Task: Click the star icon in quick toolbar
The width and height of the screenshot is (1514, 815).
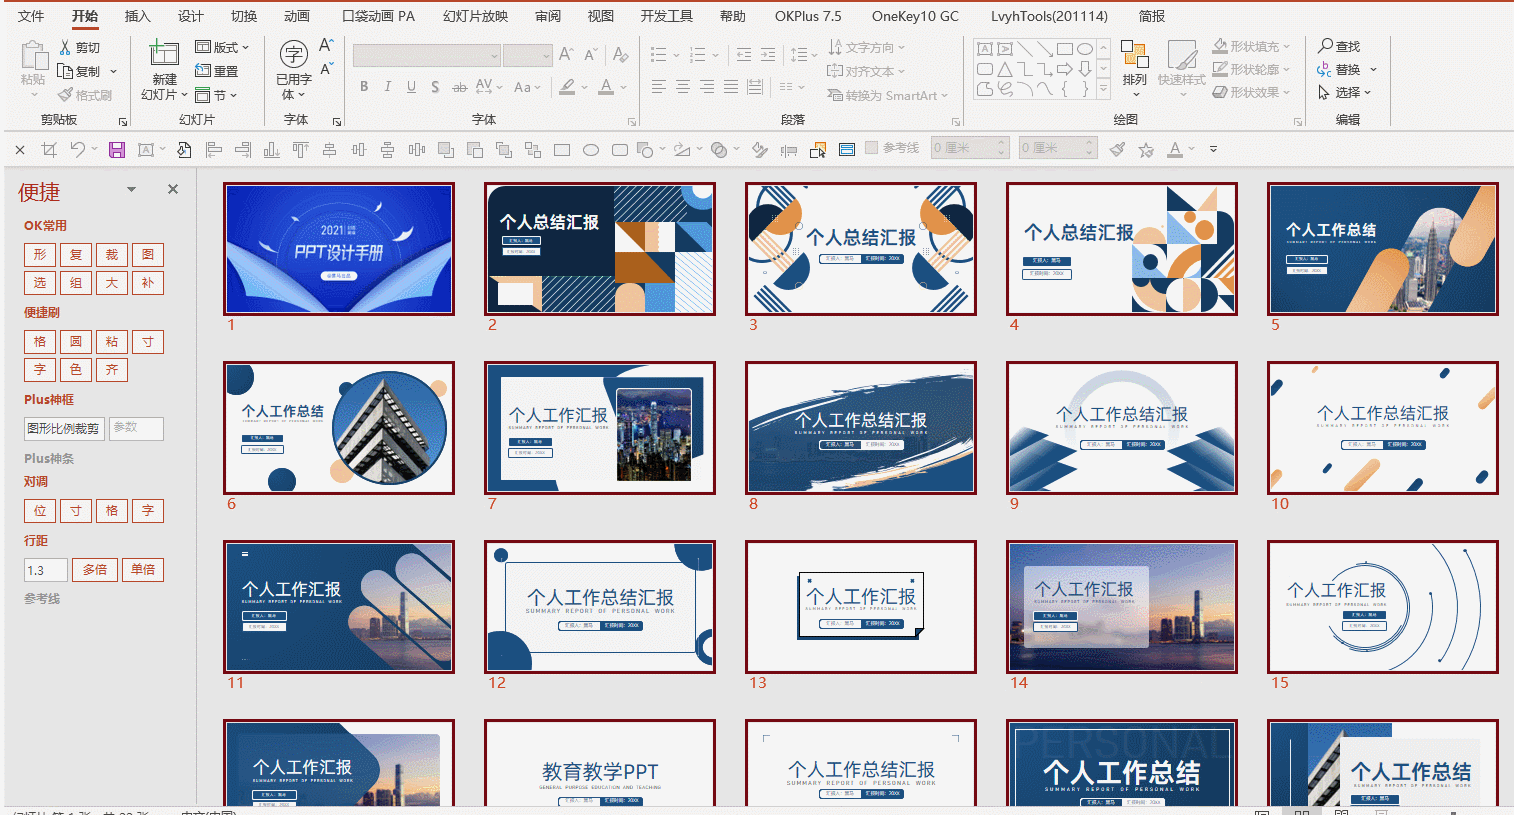Action: pos(1146,150)
